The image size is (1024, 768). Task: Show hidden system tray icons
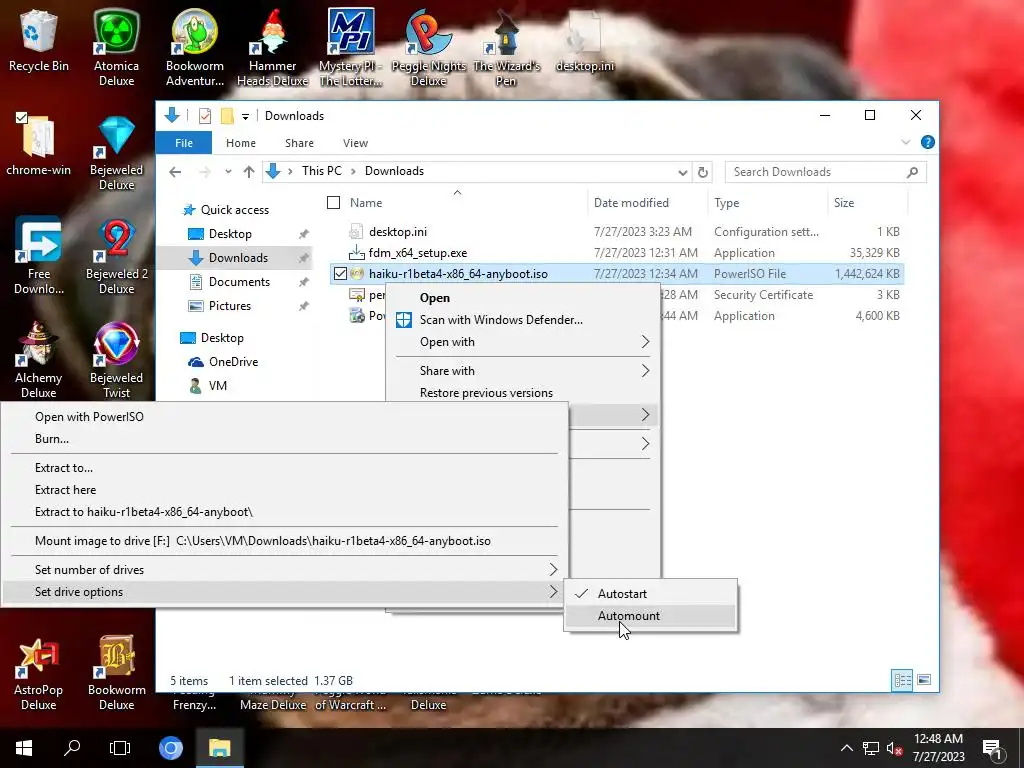click(846, 748)
